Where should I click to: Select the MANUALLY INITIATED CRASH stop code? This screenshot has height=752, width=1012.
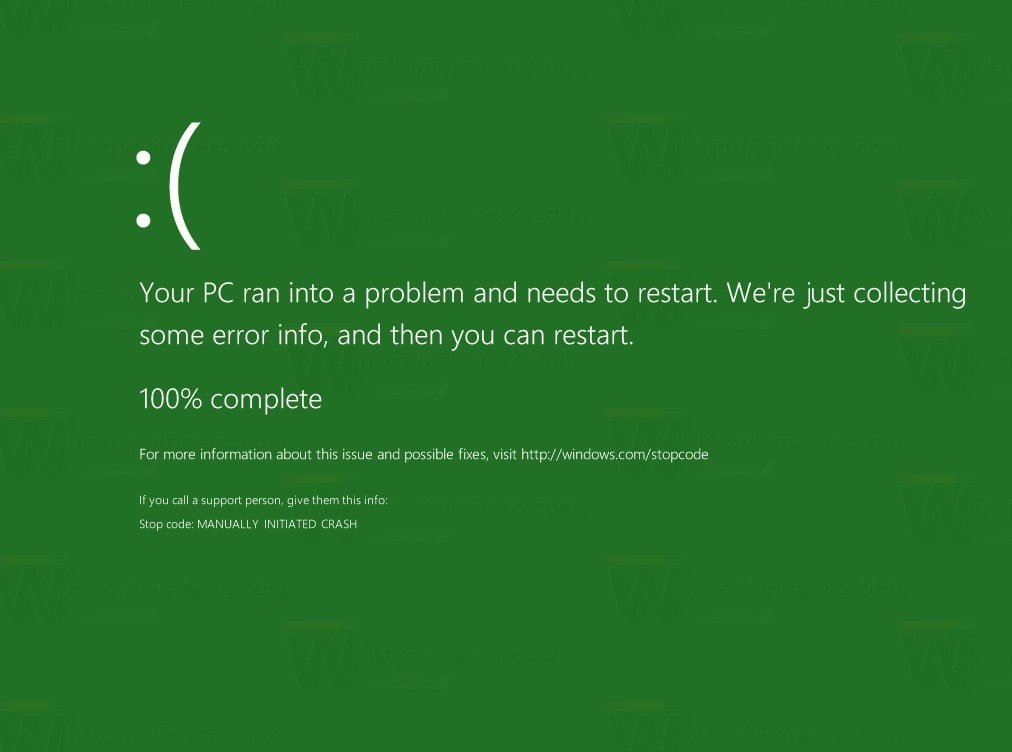tap(277, 524)
